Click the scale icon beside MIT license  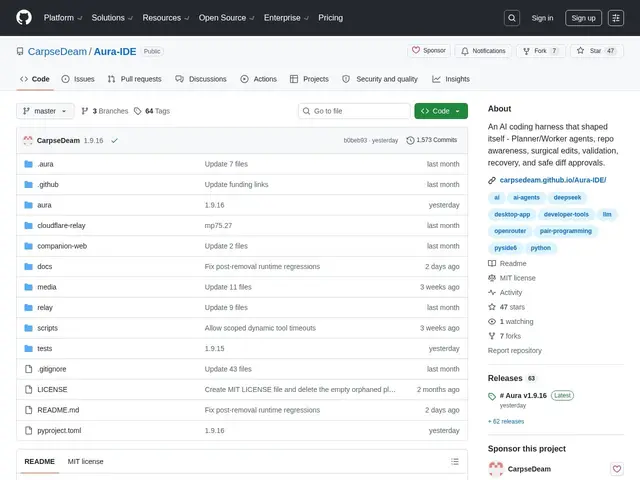[x=492, y=278]
